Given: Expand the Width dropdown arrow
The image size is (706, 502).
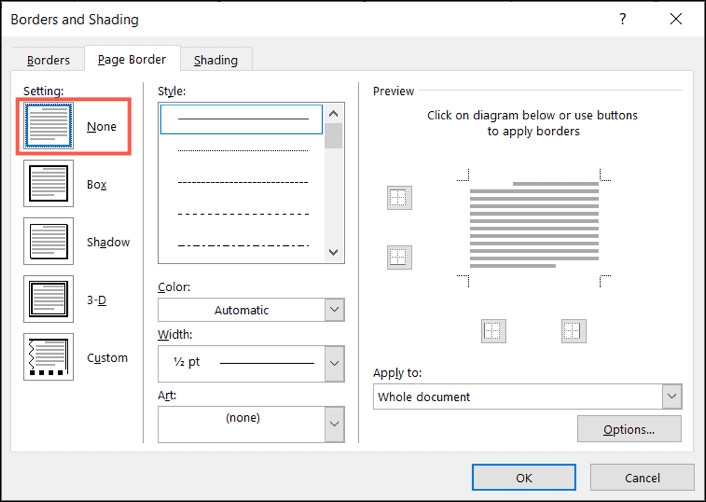Looking at the screenshot, I should point(334,364).
